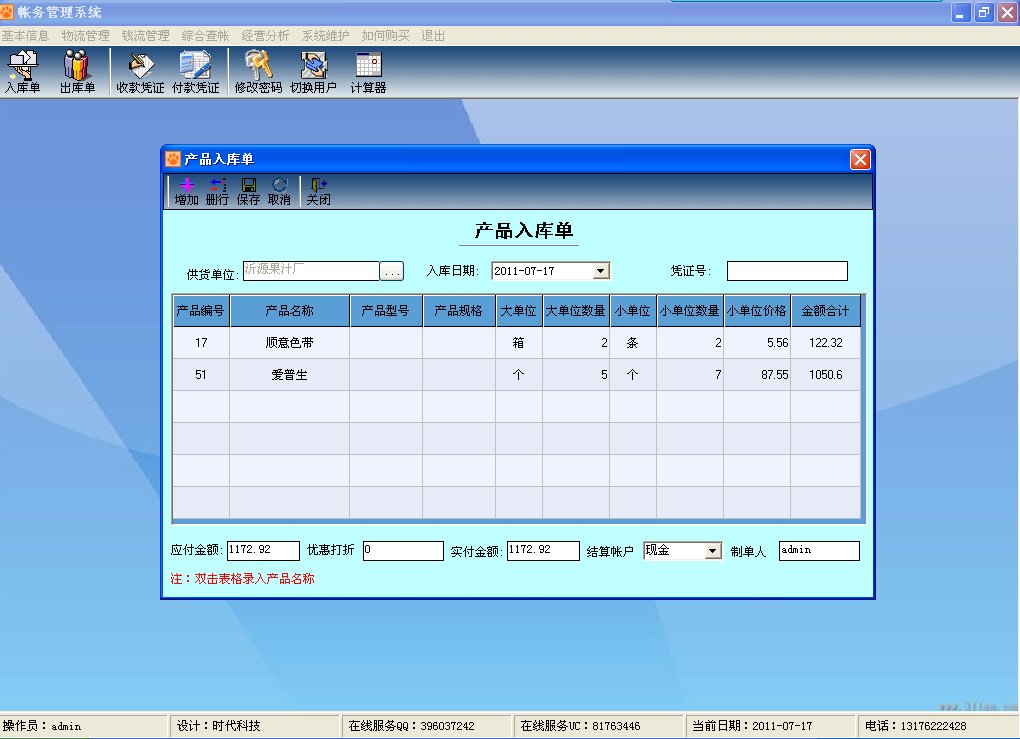Click the 大单位数量 cell showing 5
Screen dimensions: 1020x739
pyautogui.click(x=576, y=375)
